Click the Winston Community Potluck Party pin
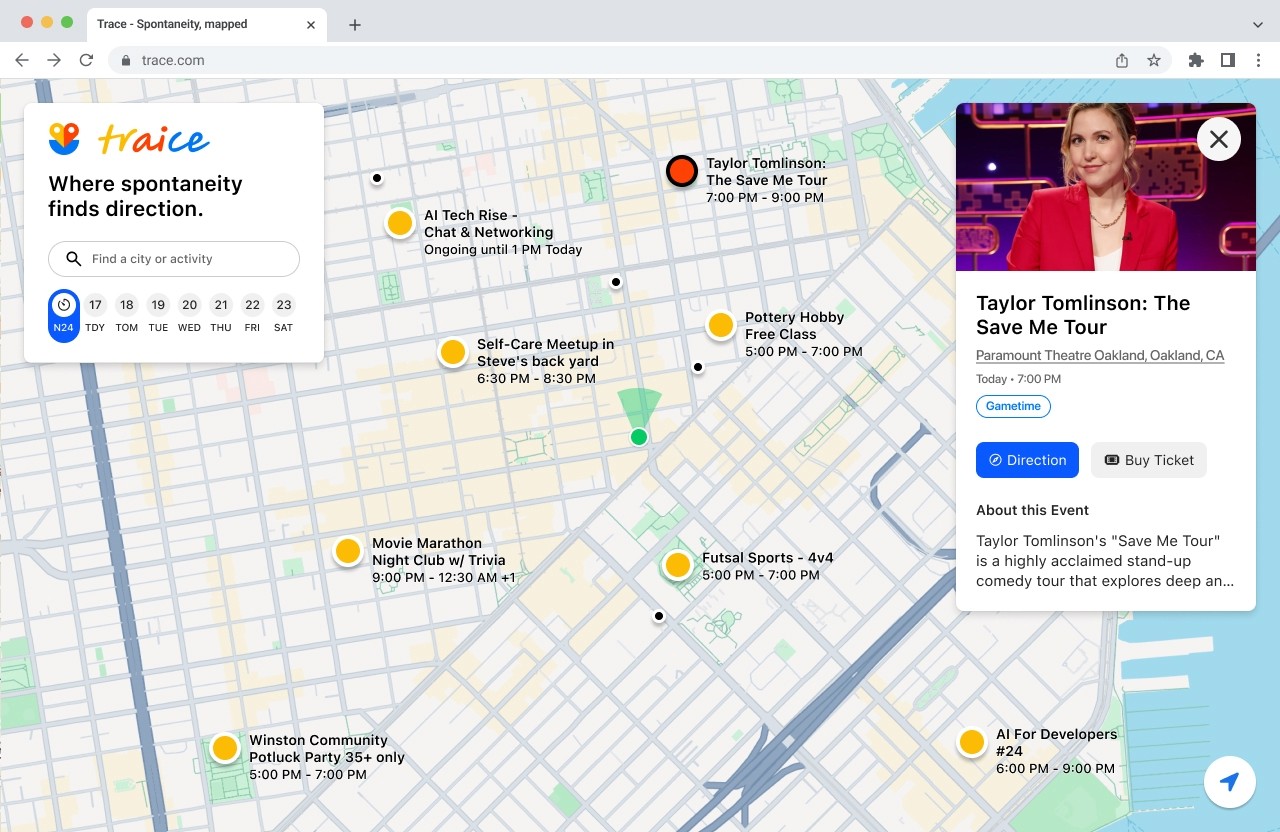1280x832 pixels. 225,747
